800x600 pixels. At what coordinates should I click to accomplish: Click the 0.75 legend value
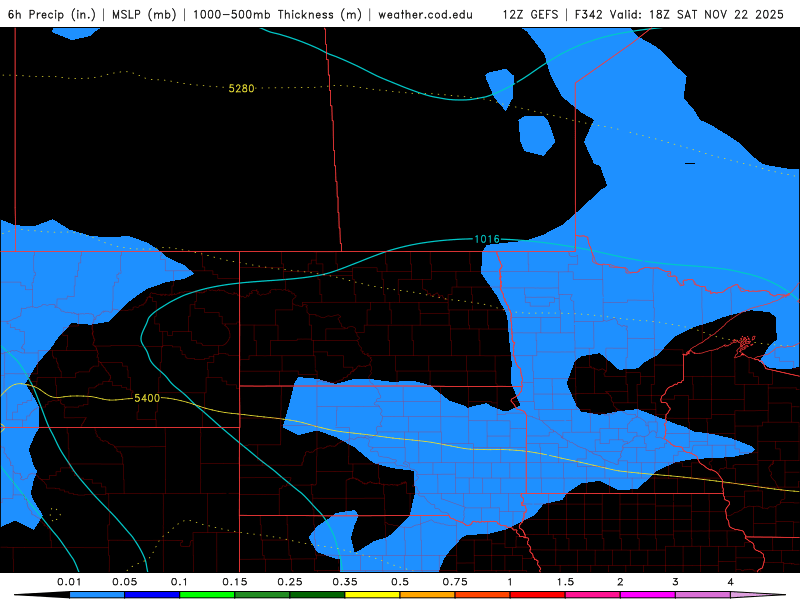(x=455, y=582)
